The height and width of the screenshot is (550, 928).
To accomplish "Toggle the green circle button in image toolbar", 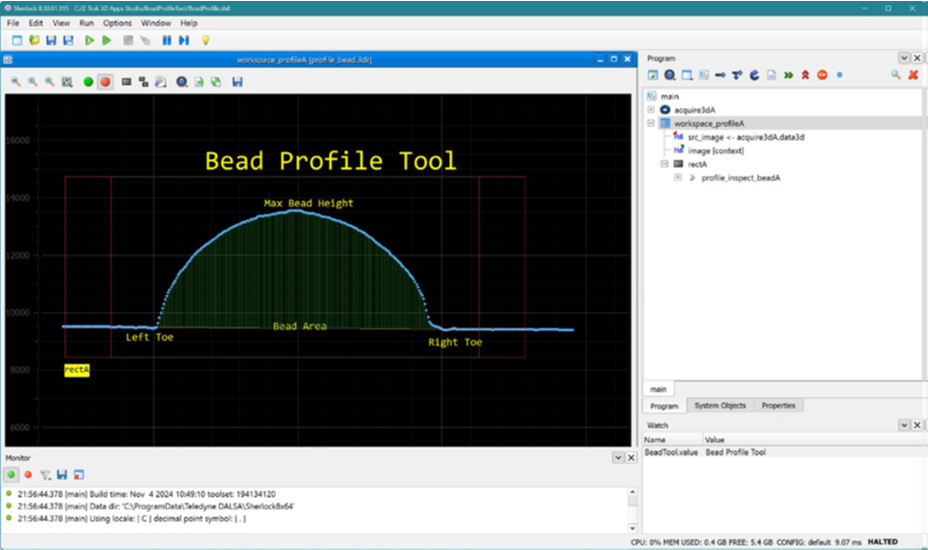I will 88,81.
